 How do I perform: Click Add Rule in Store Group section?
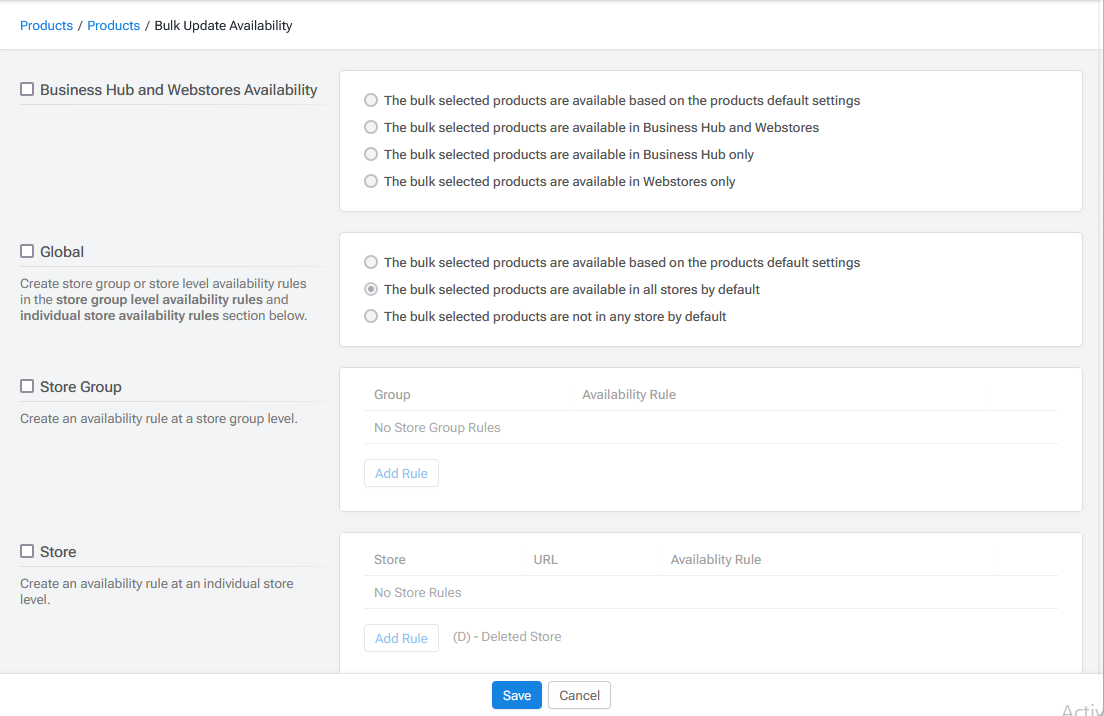click(401, 473)
